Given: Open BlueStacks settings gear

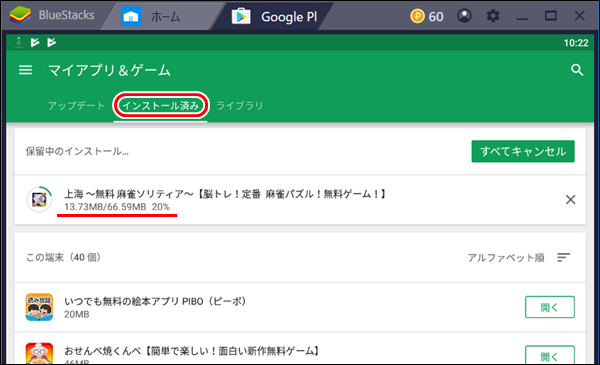Looking at the screenshot, I should 493,16.
